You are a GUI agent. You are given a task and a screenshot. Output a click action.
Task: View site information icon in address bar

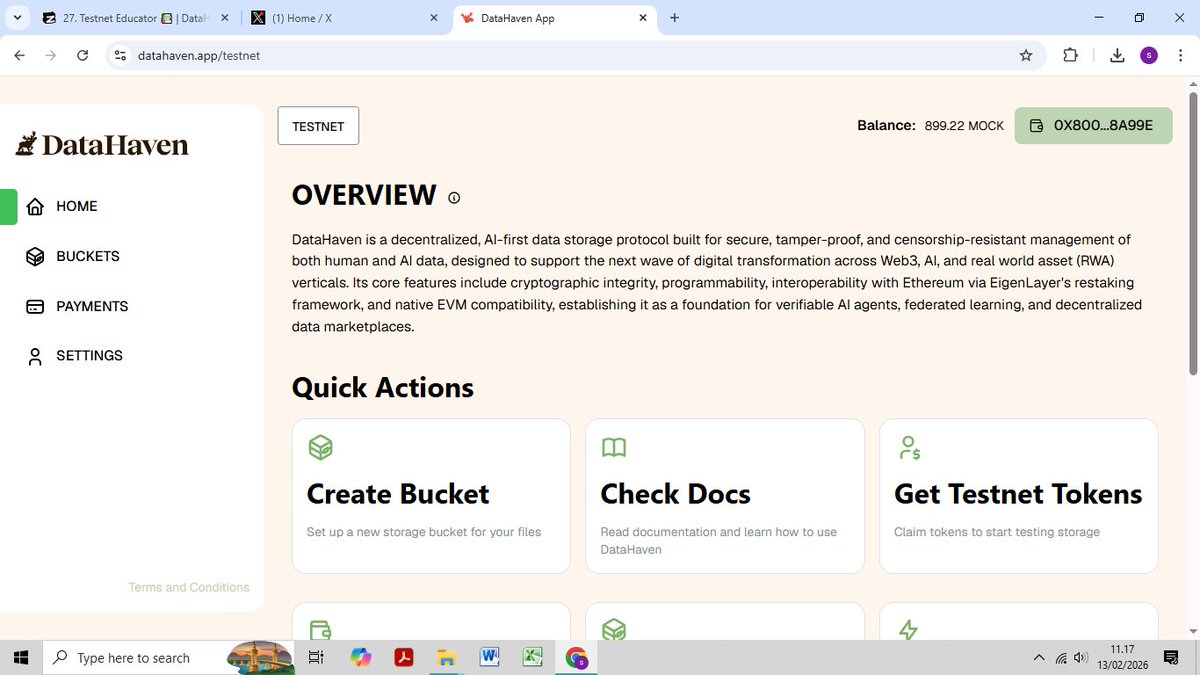click(x=121, y=56)
